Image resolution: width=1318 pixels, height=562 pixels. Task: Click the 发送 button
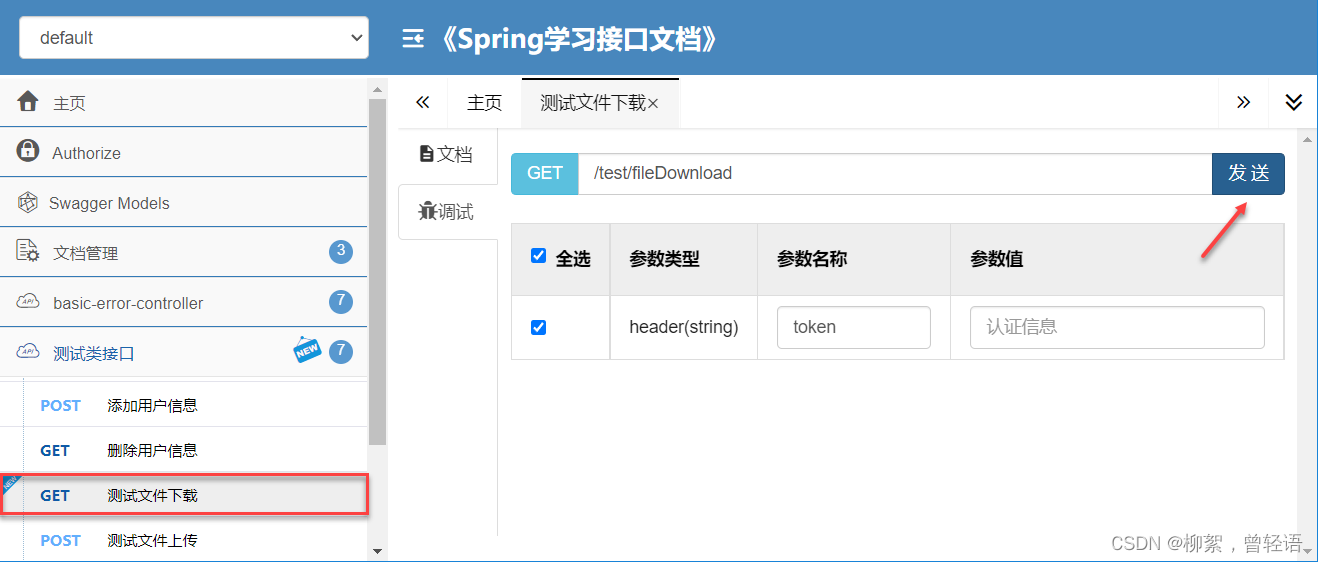[1248, 173]
